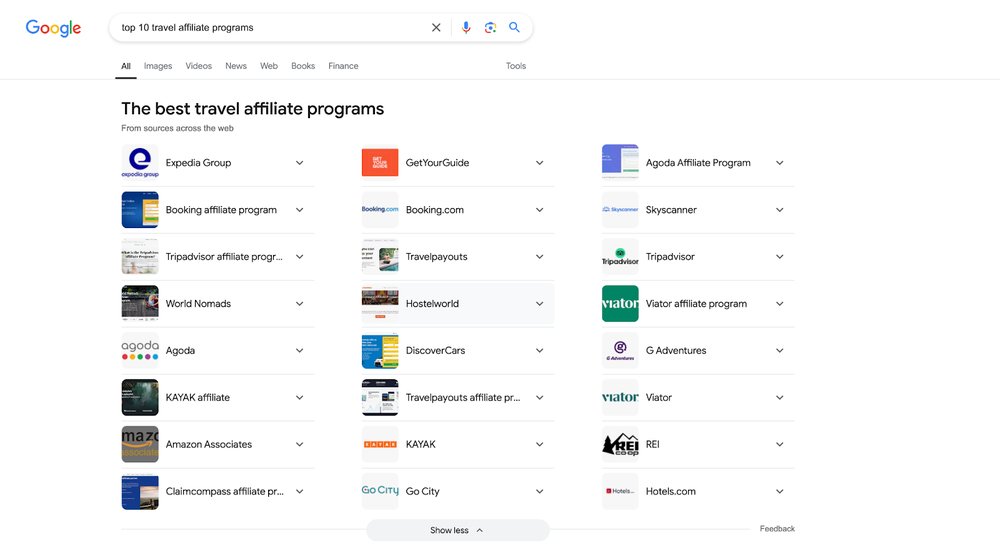Focus the Google search input field
The width and height of the screenshot is (1000, 548).
[271, 27]
